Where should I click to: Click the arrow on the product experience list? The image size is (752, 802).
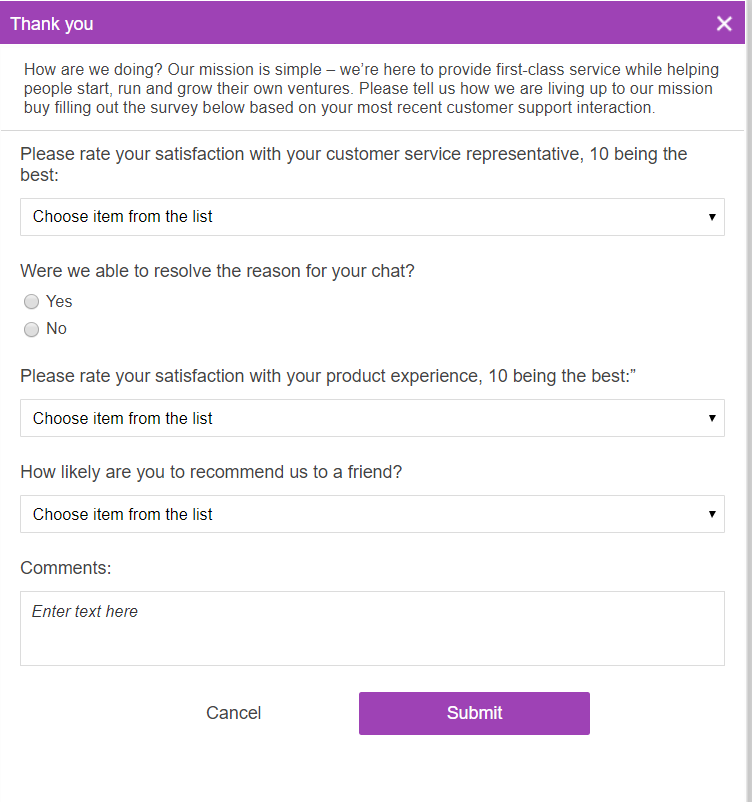click(711, 419)
